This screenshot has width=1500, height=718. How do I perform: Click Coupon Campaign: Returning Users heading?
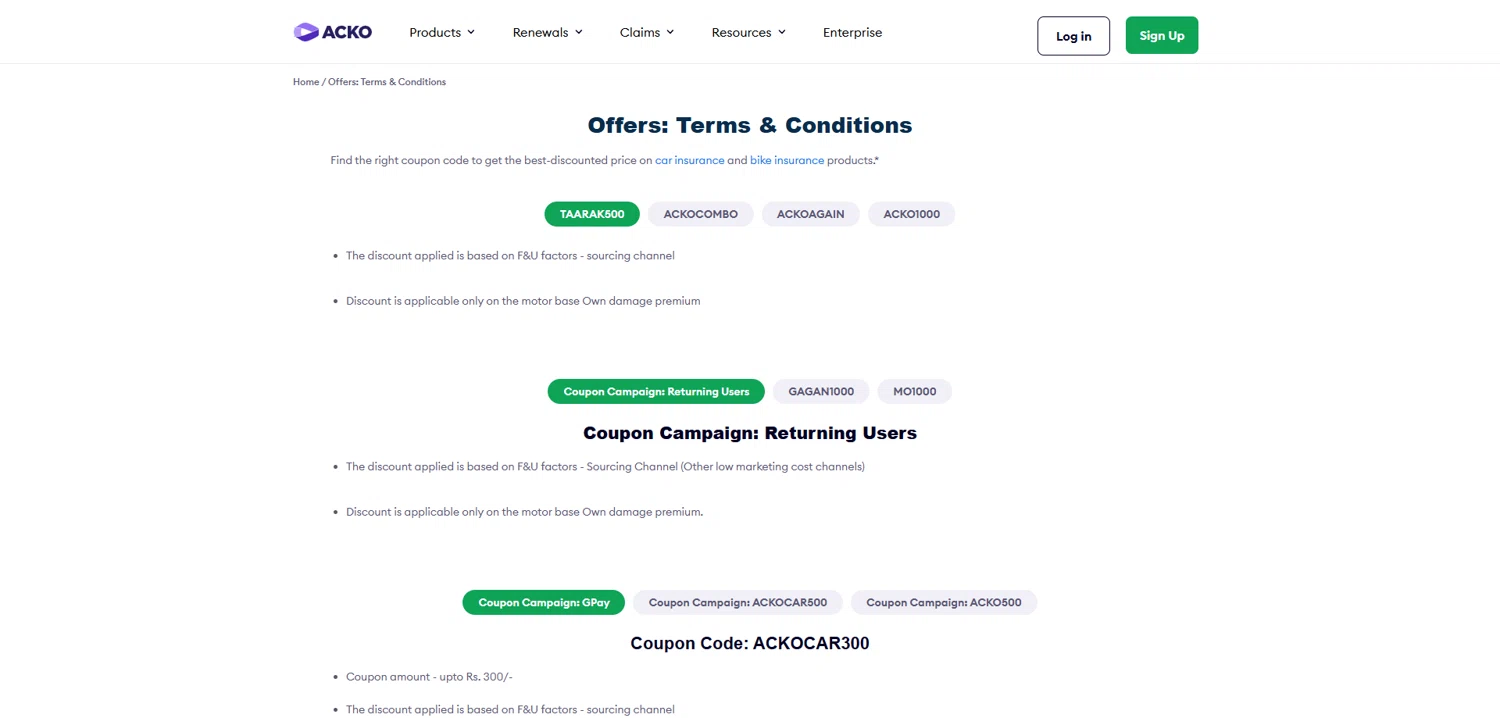[750, 433]
